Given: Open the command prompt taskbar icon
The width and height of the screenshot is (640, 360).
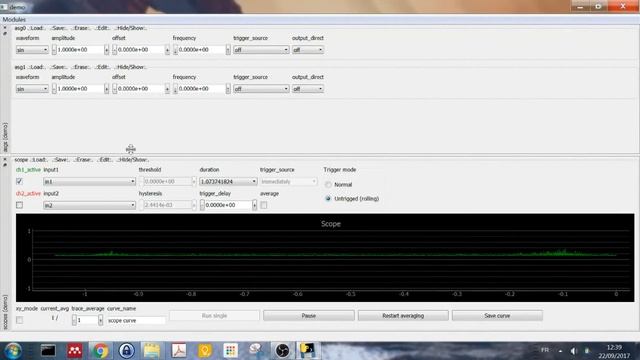Looking at the screenshot, I should (48, 351).
